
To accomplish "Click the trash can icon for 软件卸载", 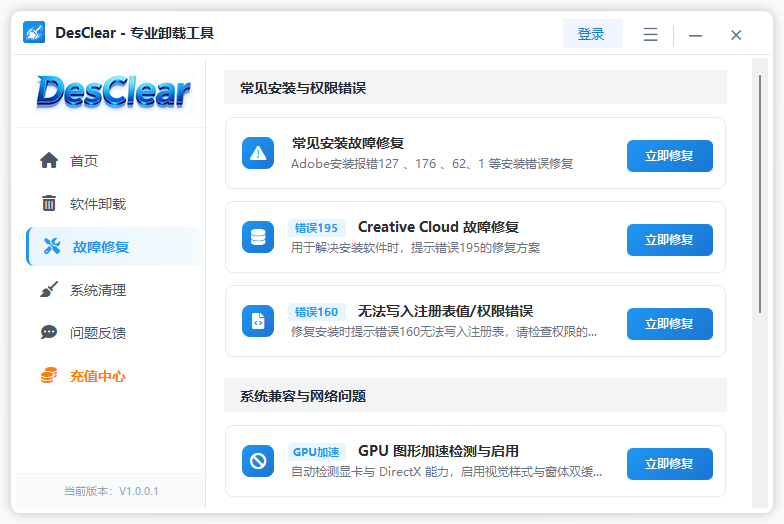I will pyautogui.click(x=49, y=204).
